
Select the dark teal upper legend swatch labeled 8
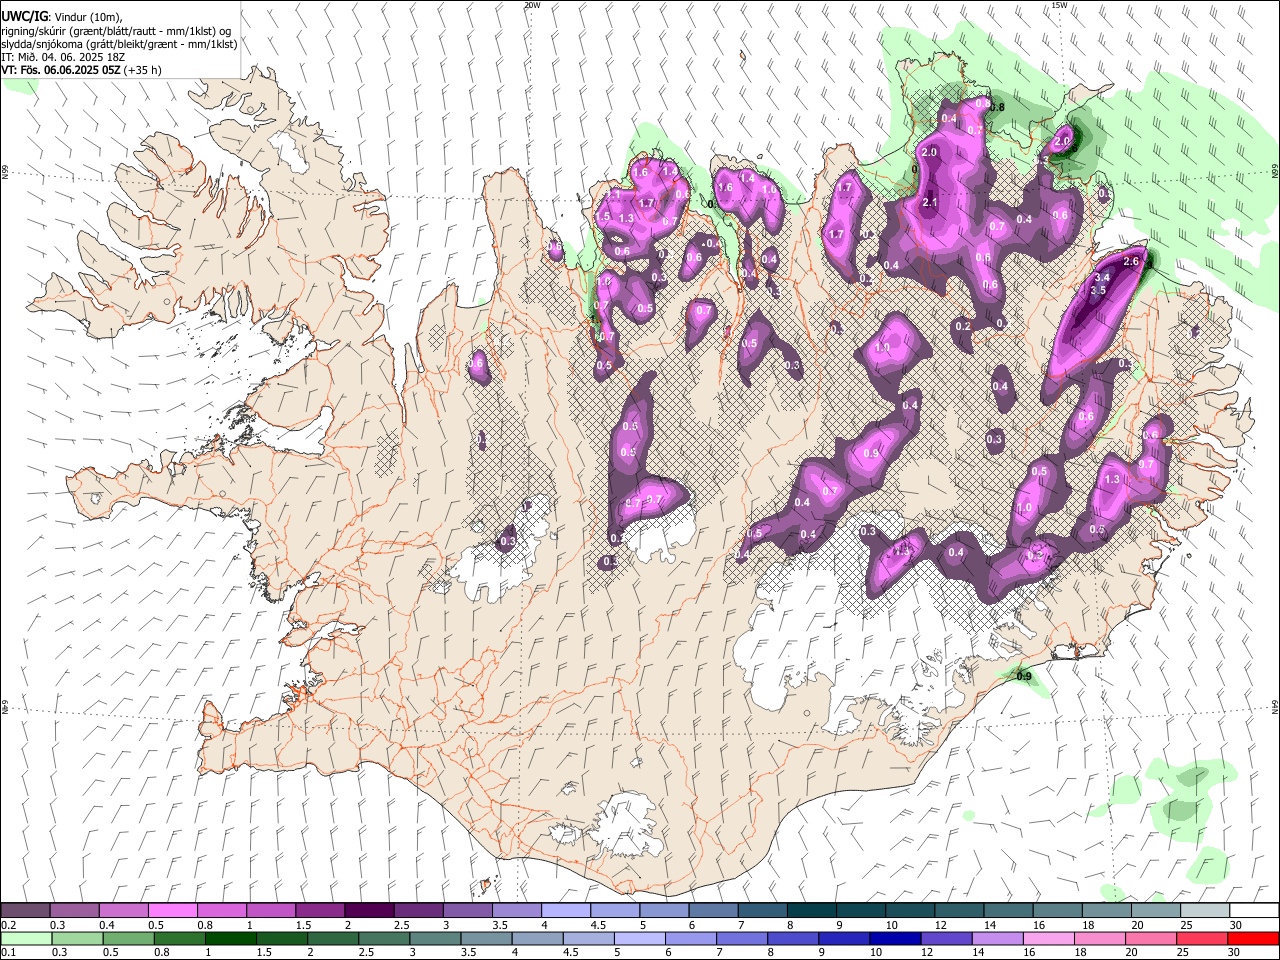(x=812, y=911)
